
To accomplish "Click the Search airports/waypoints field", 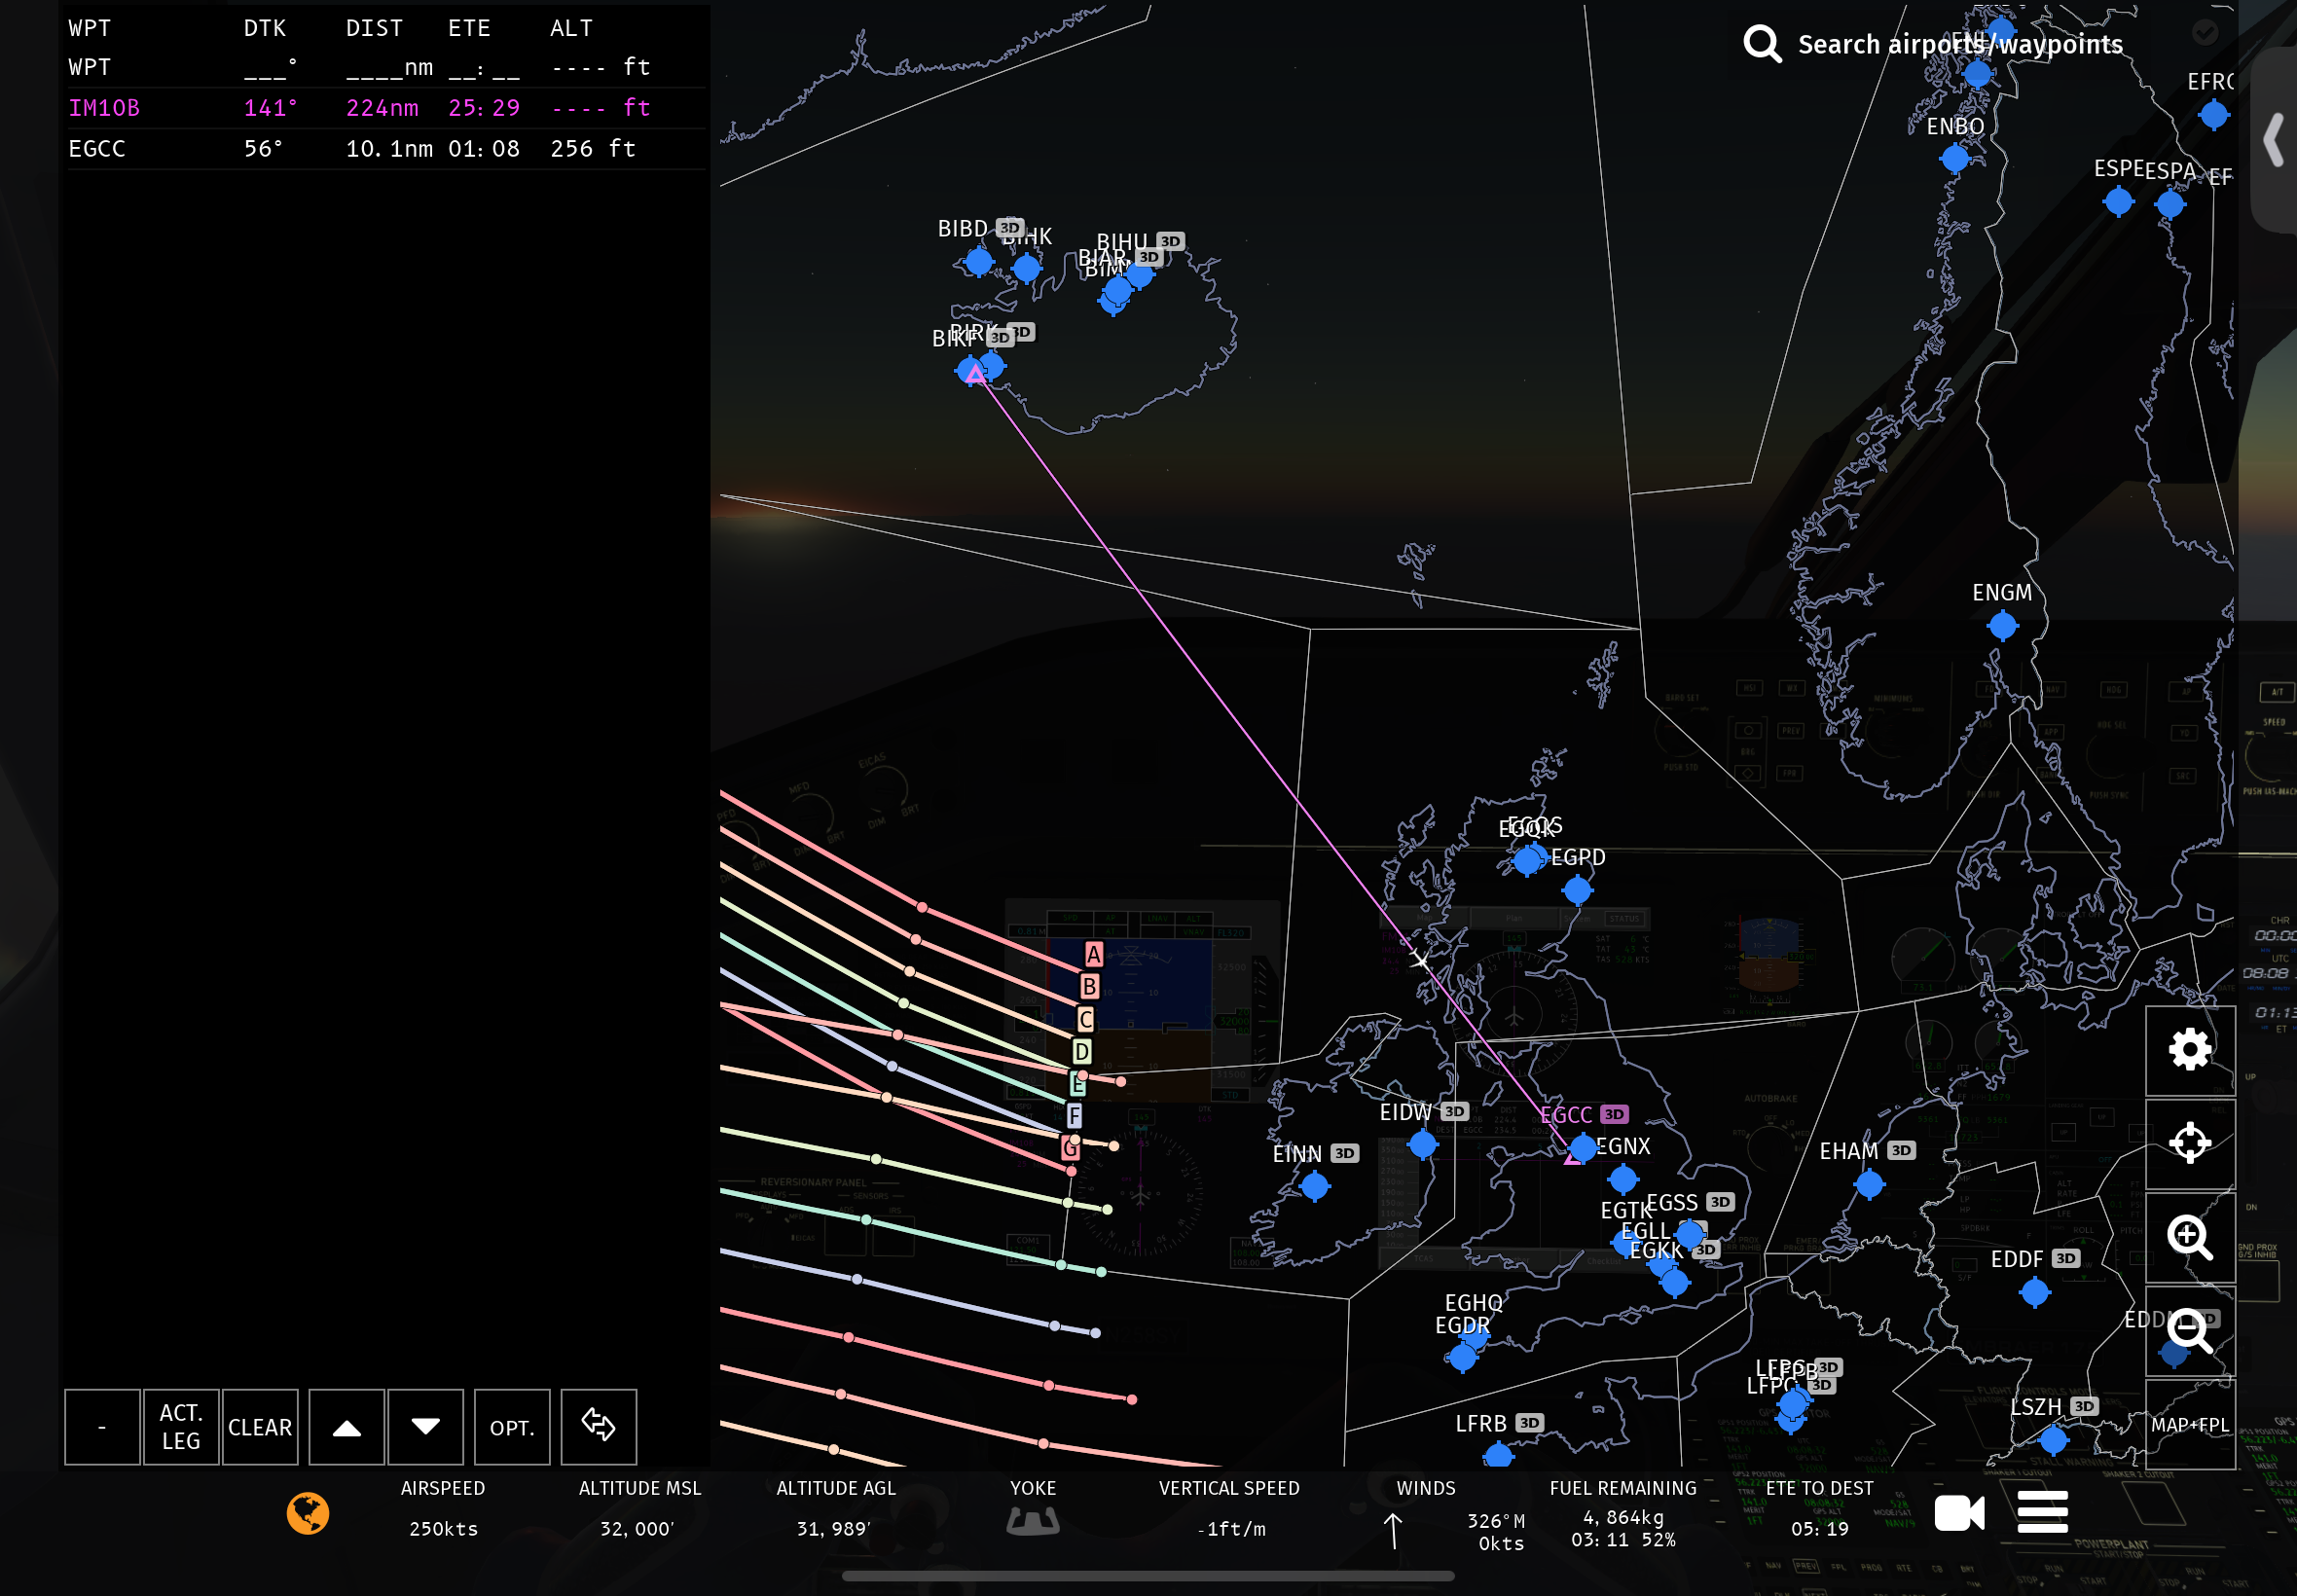I will coord(1958,44).
